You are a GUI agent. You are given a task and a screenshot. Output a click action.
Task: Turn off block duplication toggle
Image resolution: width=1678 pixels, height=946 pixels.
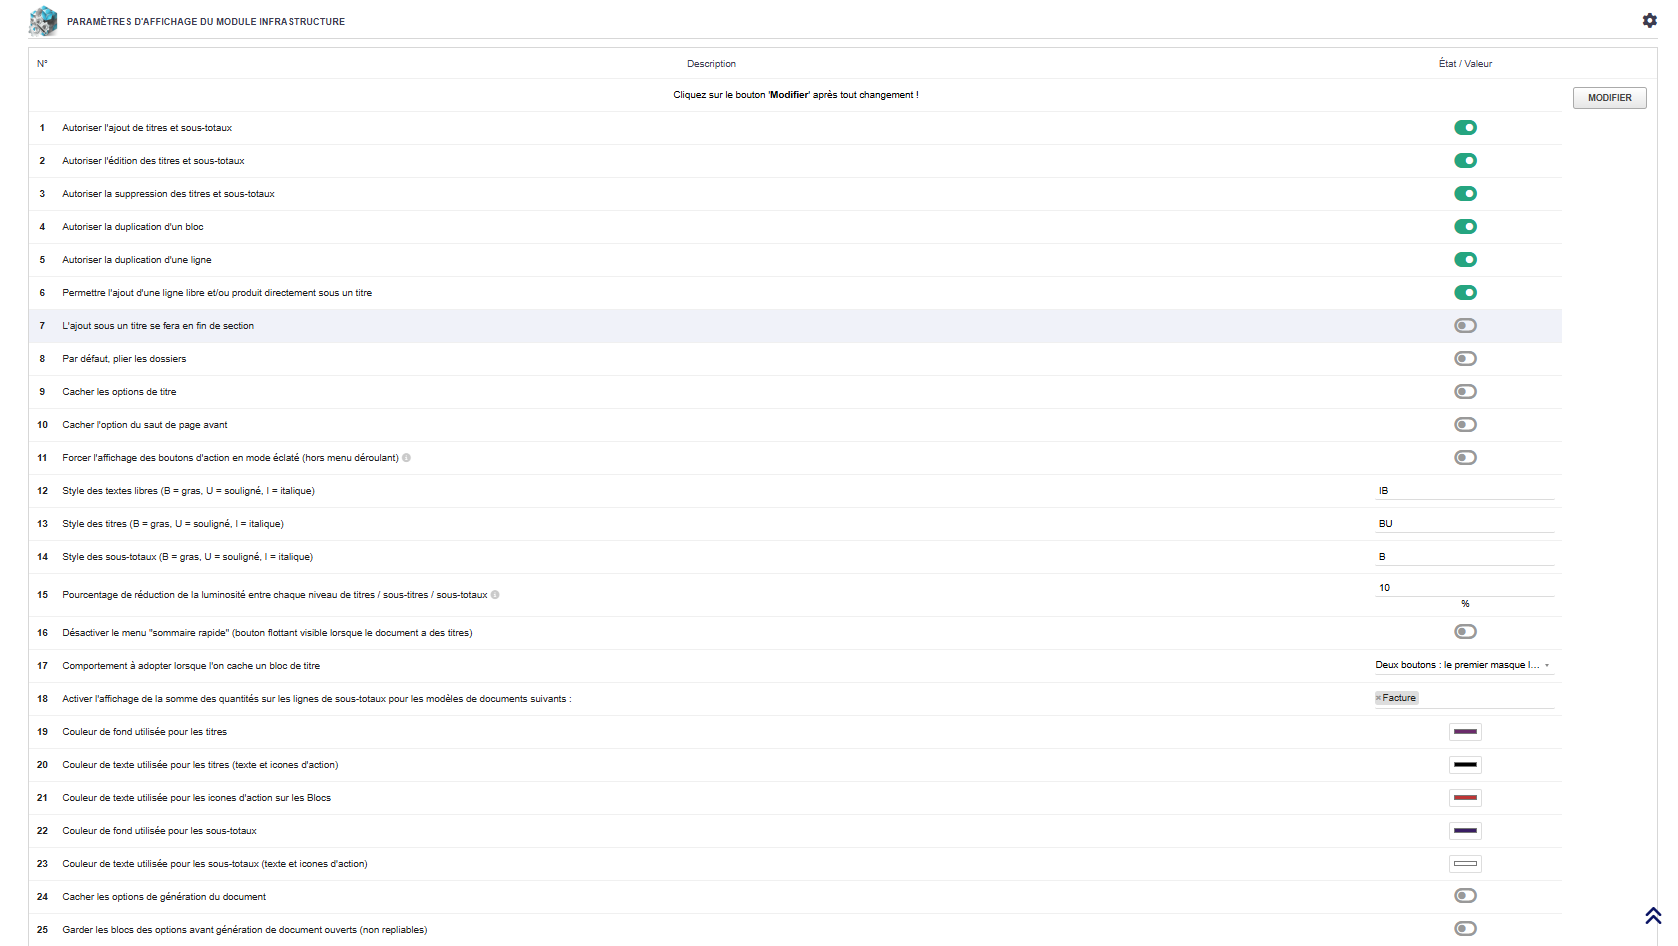pyautogui.click(x=1465, y=226)
